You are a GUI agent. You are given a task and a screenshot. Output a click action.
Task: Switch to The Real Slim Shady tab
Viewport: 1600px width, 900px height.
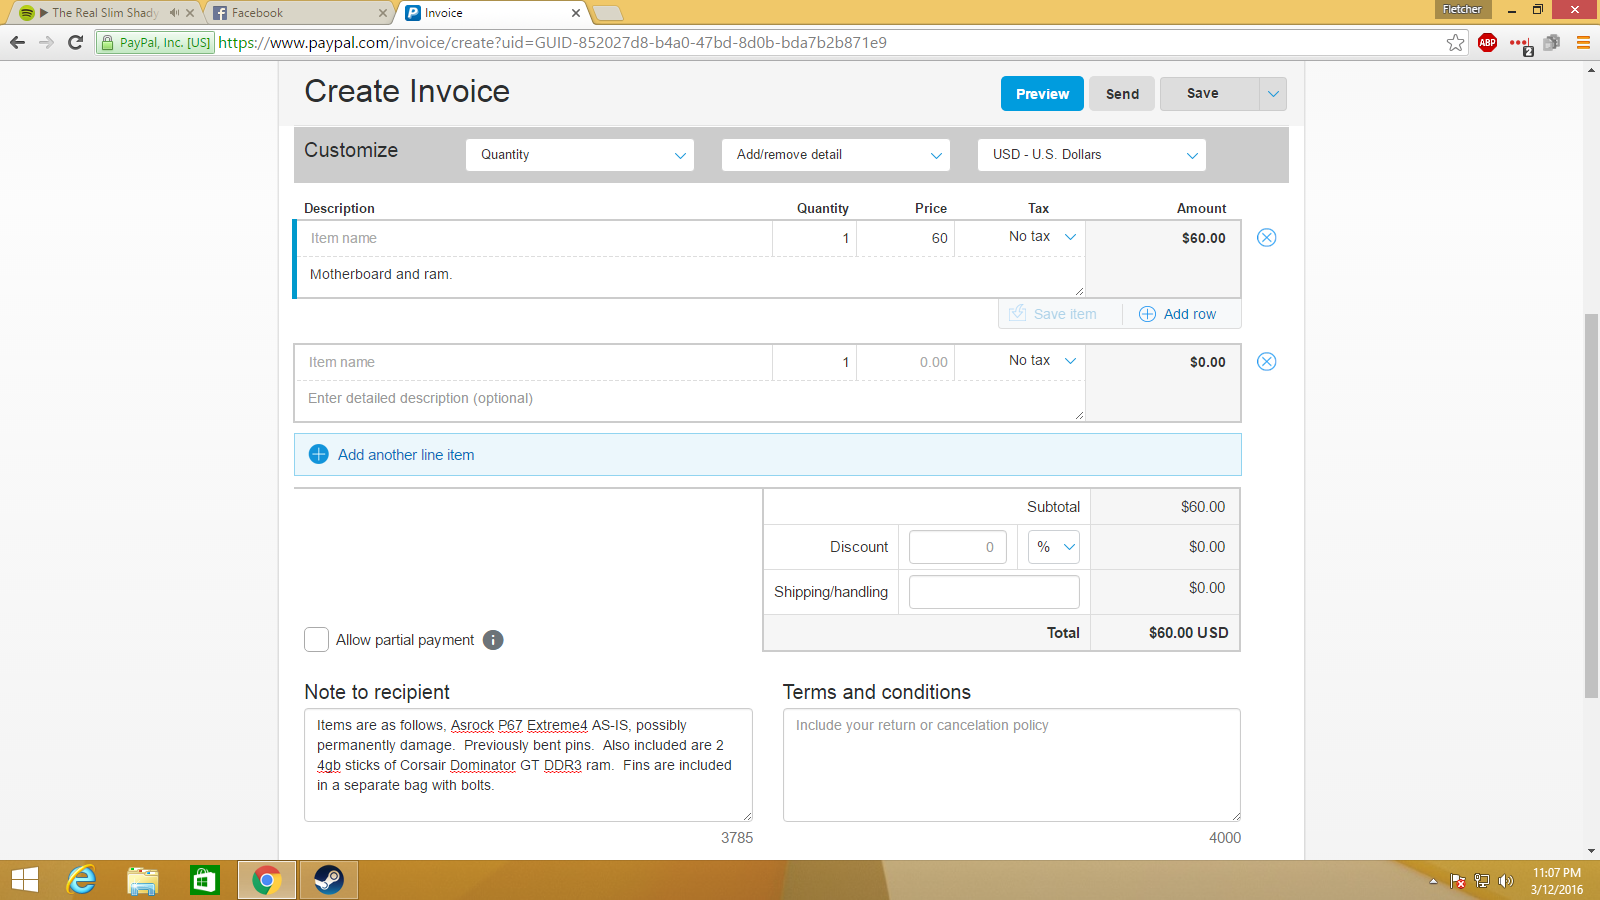click(x=104, y=13)
